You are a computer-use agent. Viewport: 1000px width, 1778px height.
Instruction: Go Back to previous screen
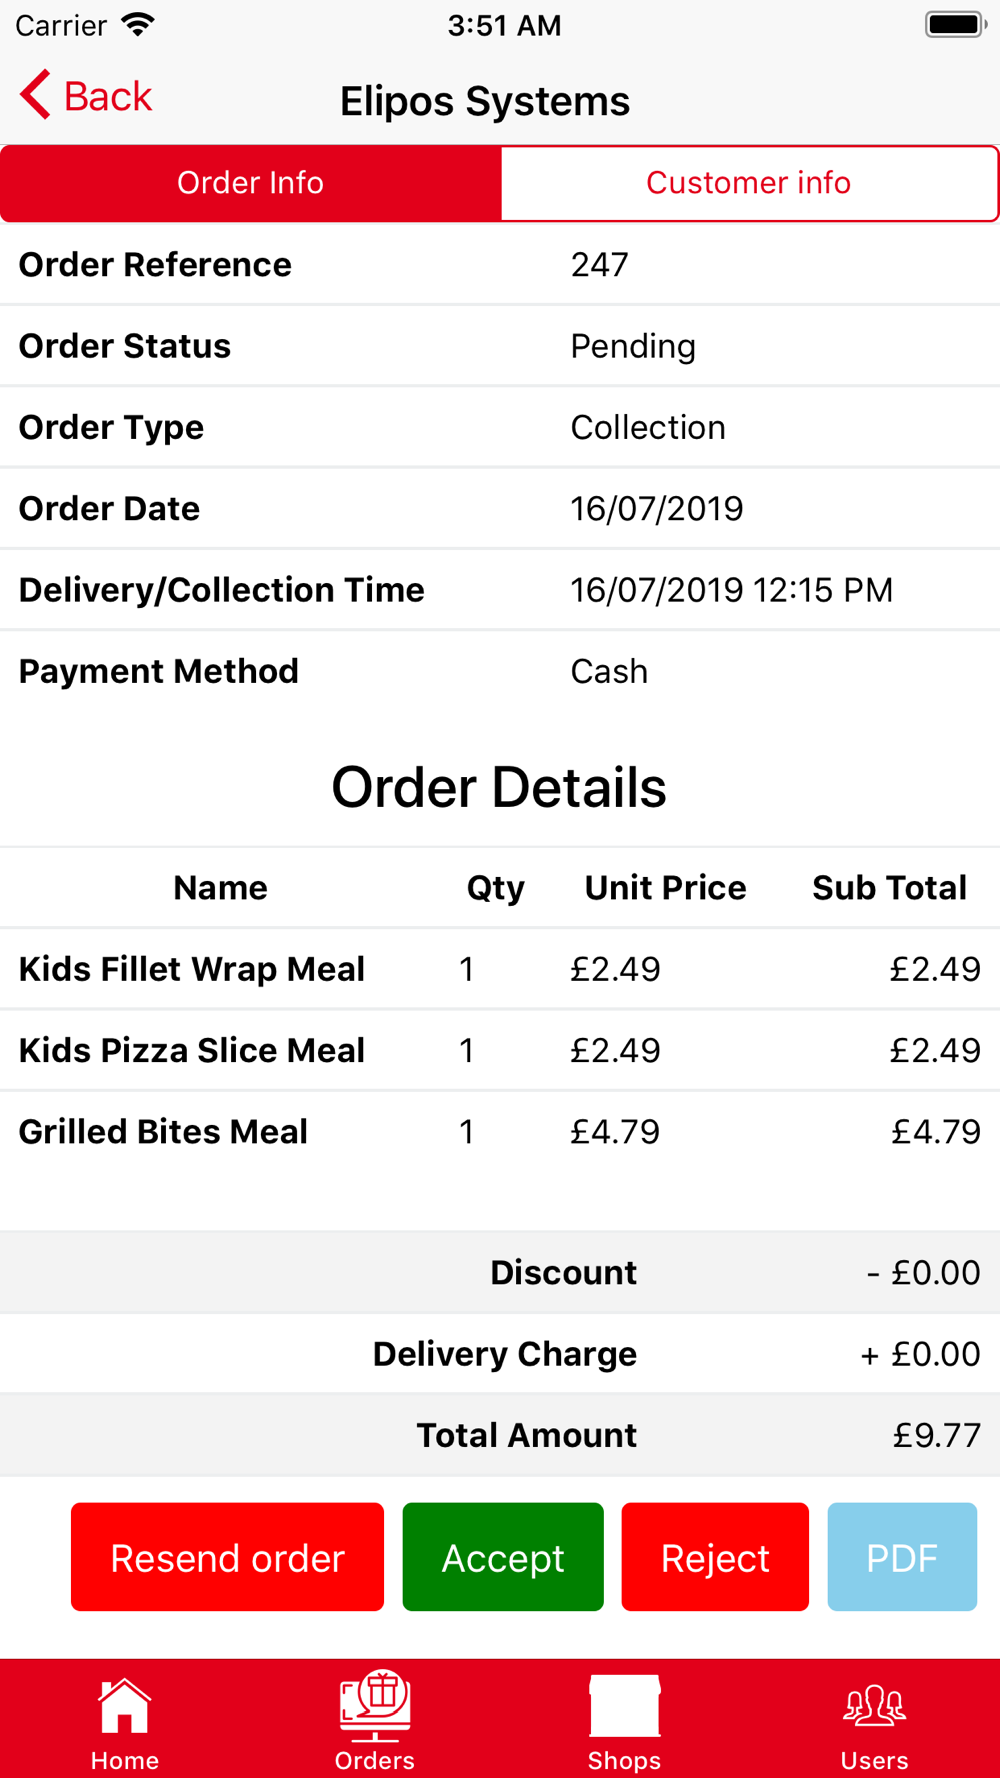(86, 96)
